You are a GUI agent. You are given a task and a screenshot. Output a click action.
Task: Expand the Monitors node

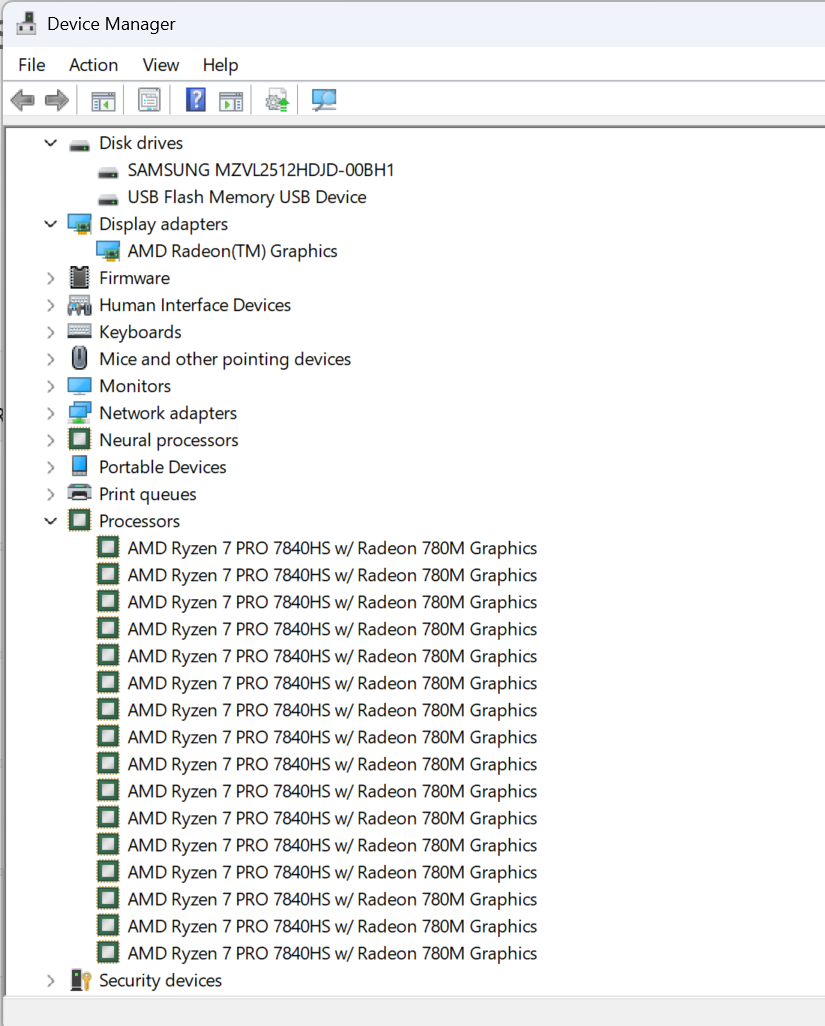coord(50,386)
